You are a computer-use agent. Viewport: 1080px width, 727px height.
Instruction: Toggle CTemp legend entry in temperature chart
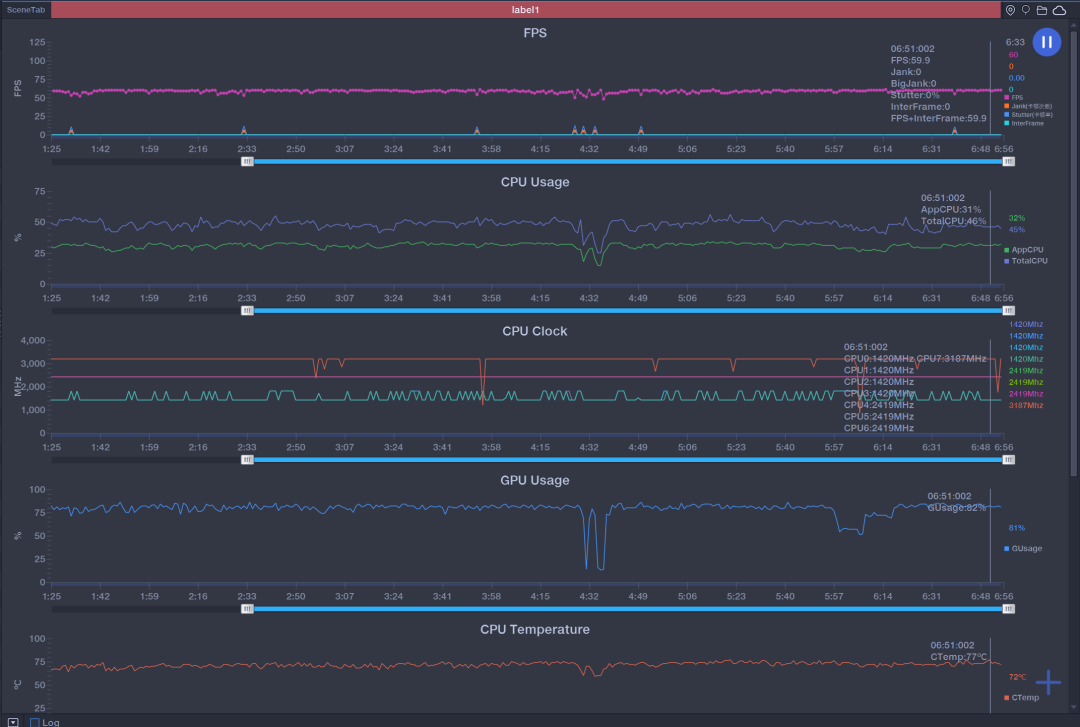pyautogui.click(x=1024, y=697)
